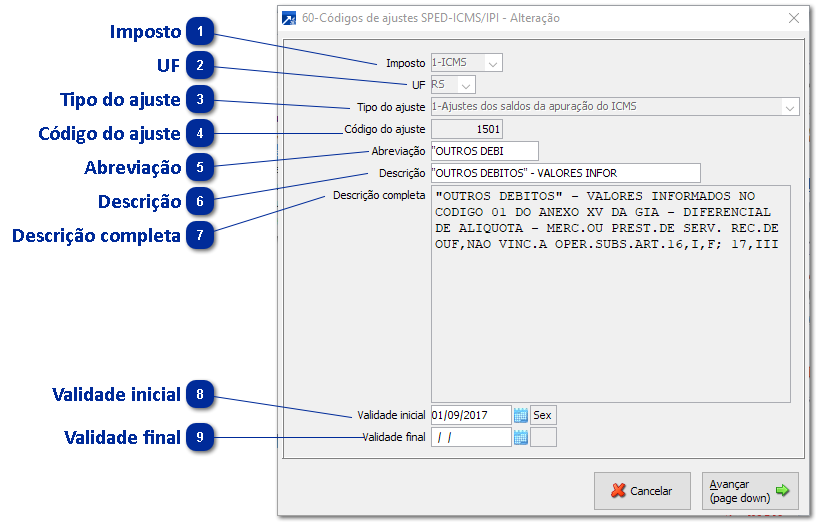Close the Códigos de ajustes SPED window

[794, 18]
